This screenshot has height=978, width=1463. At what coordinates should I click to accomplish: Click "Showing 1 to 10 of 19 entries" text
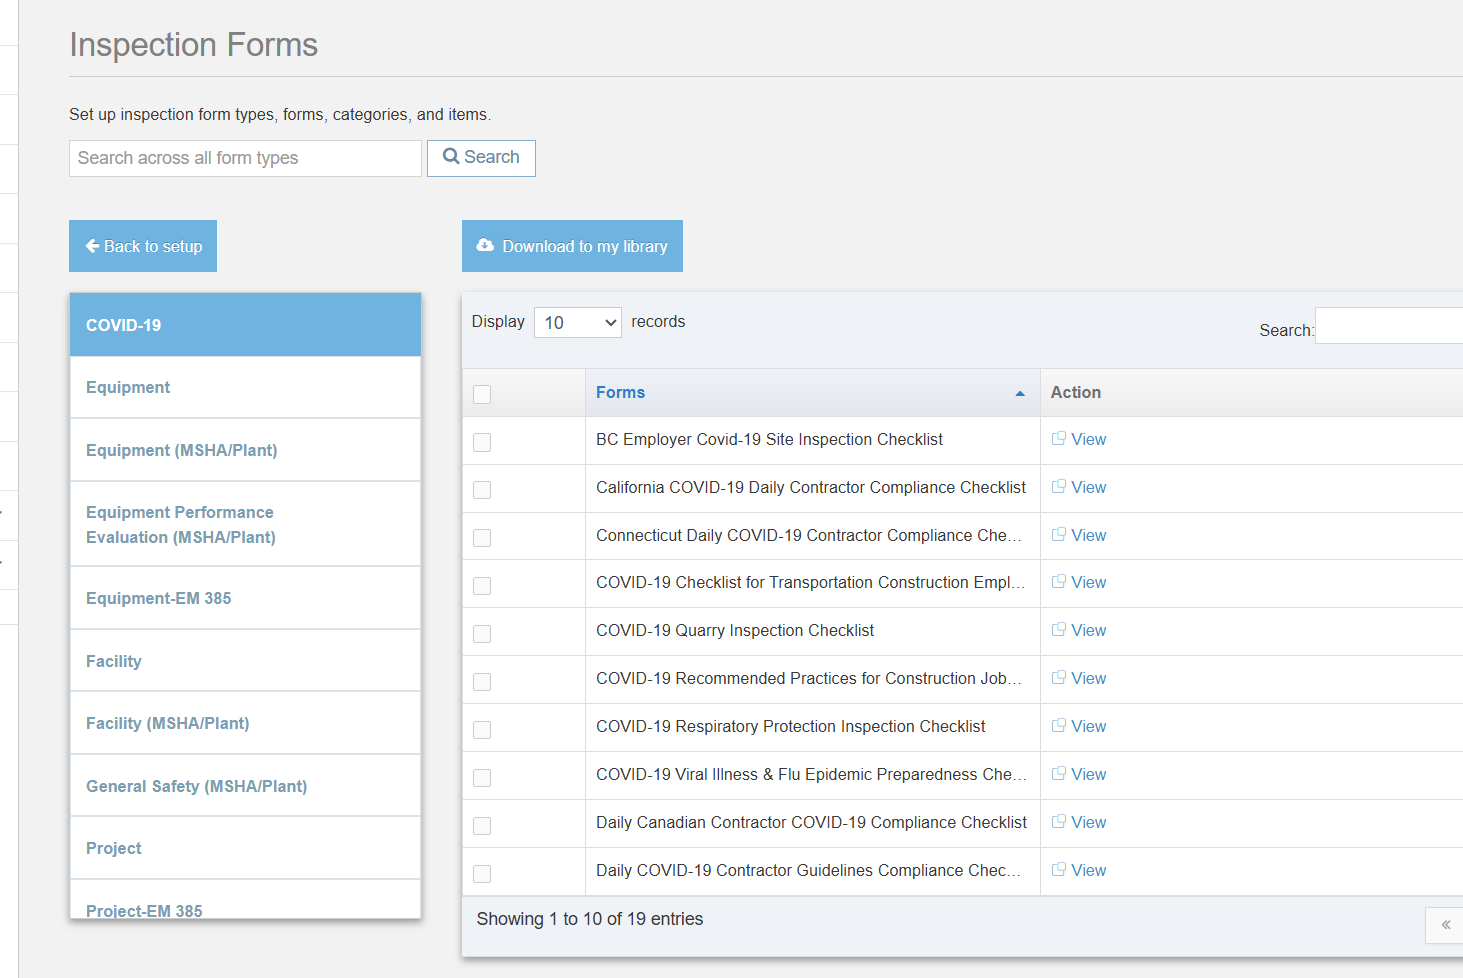[590, 919]
